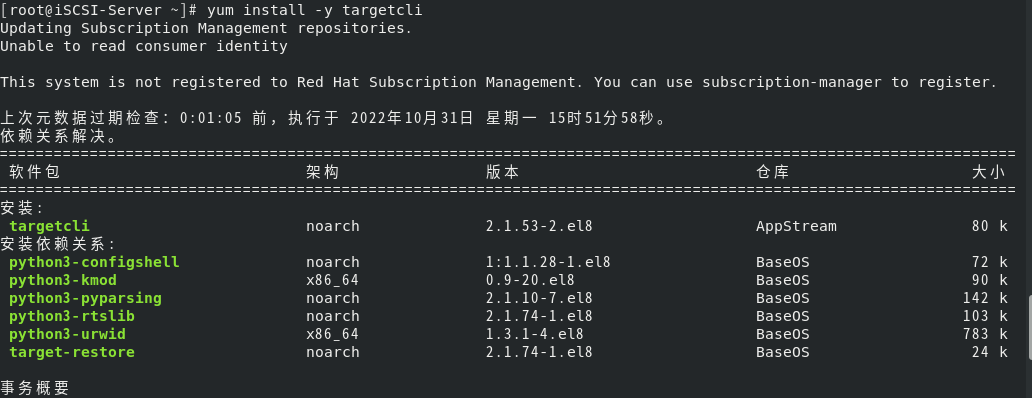Click the target-restore package entry
The height and width of the screenshot is (398, 1032).
click(72, 352)
